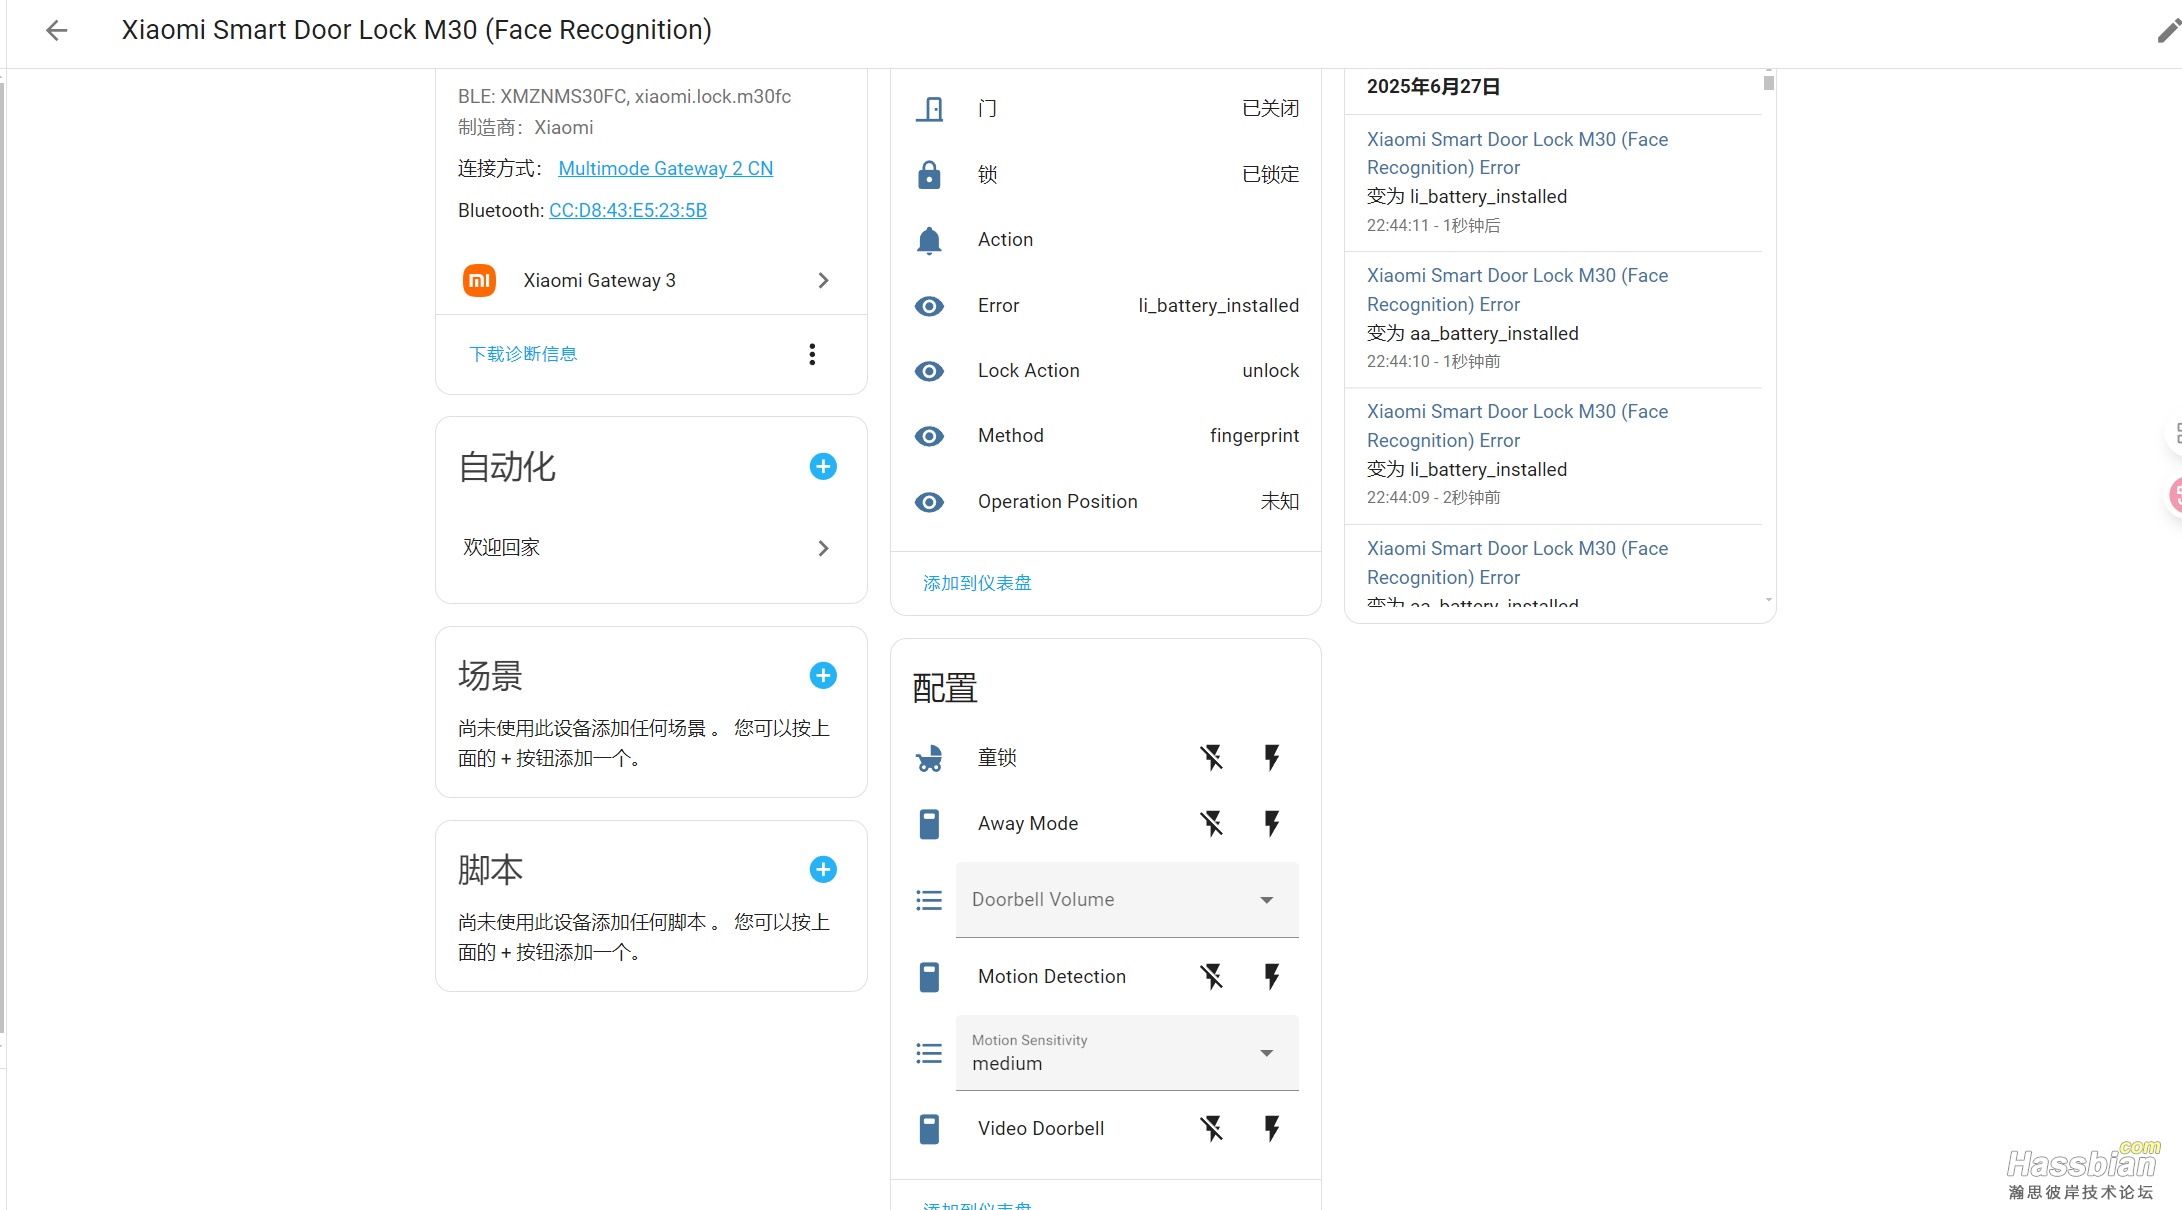The height and width of the screenshot is (1210, 2182).
Task: Turn on Motion Detection
Action: click(x=1272, y=977)
